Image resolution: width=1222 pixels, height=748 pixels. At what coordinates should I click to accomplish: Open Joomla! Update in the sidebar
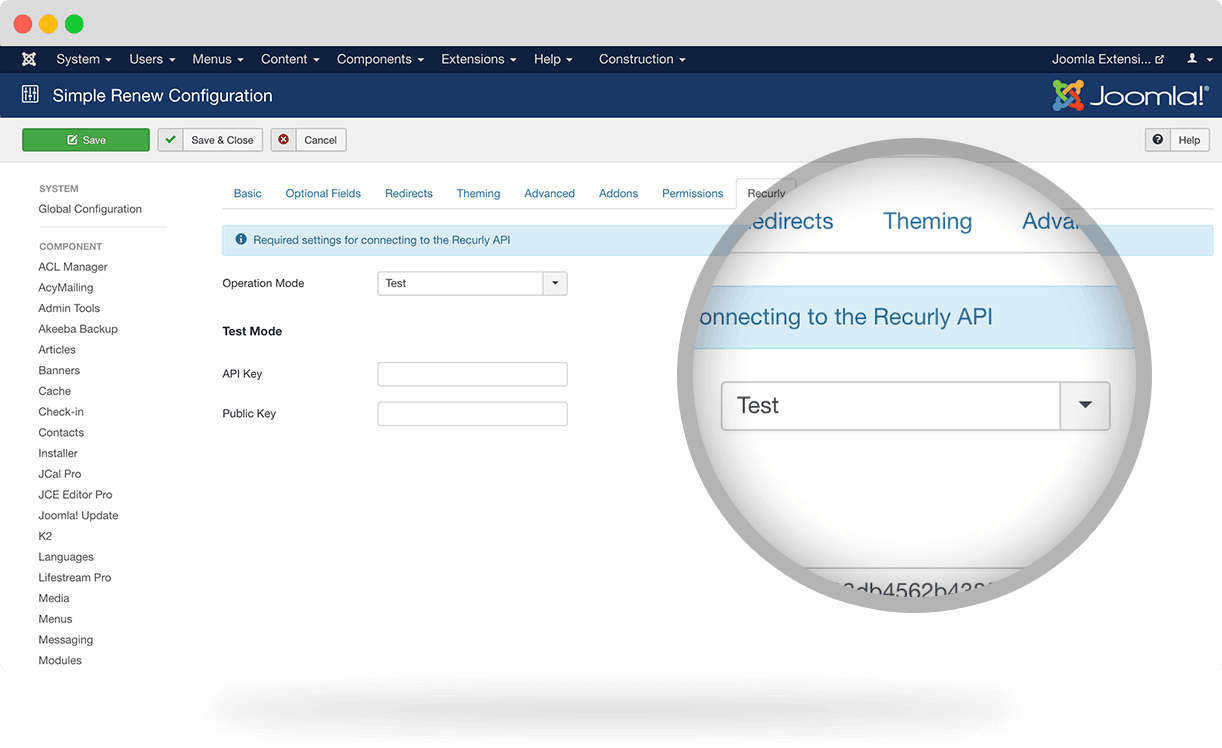[78, 515]
